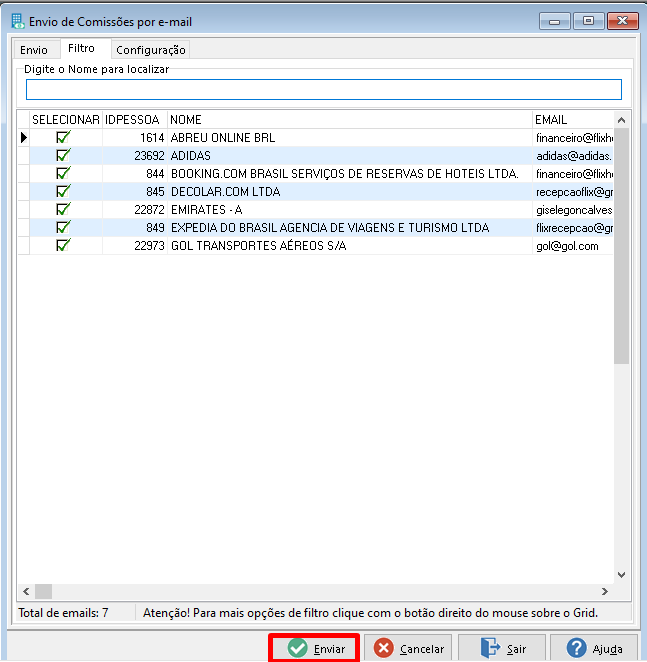
Task: Click the horizontal scrollbar thumb
Action: pyautogui.click(x=43, y=591)
